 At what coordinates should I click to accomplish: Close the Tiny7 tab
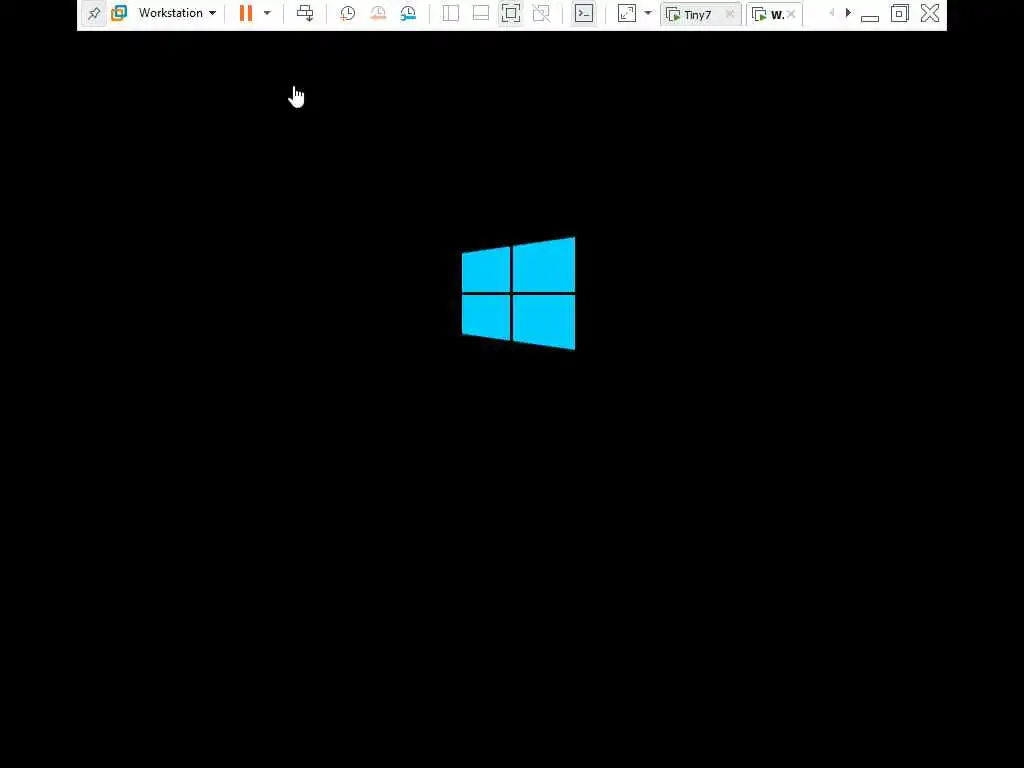tap(730, 14)
